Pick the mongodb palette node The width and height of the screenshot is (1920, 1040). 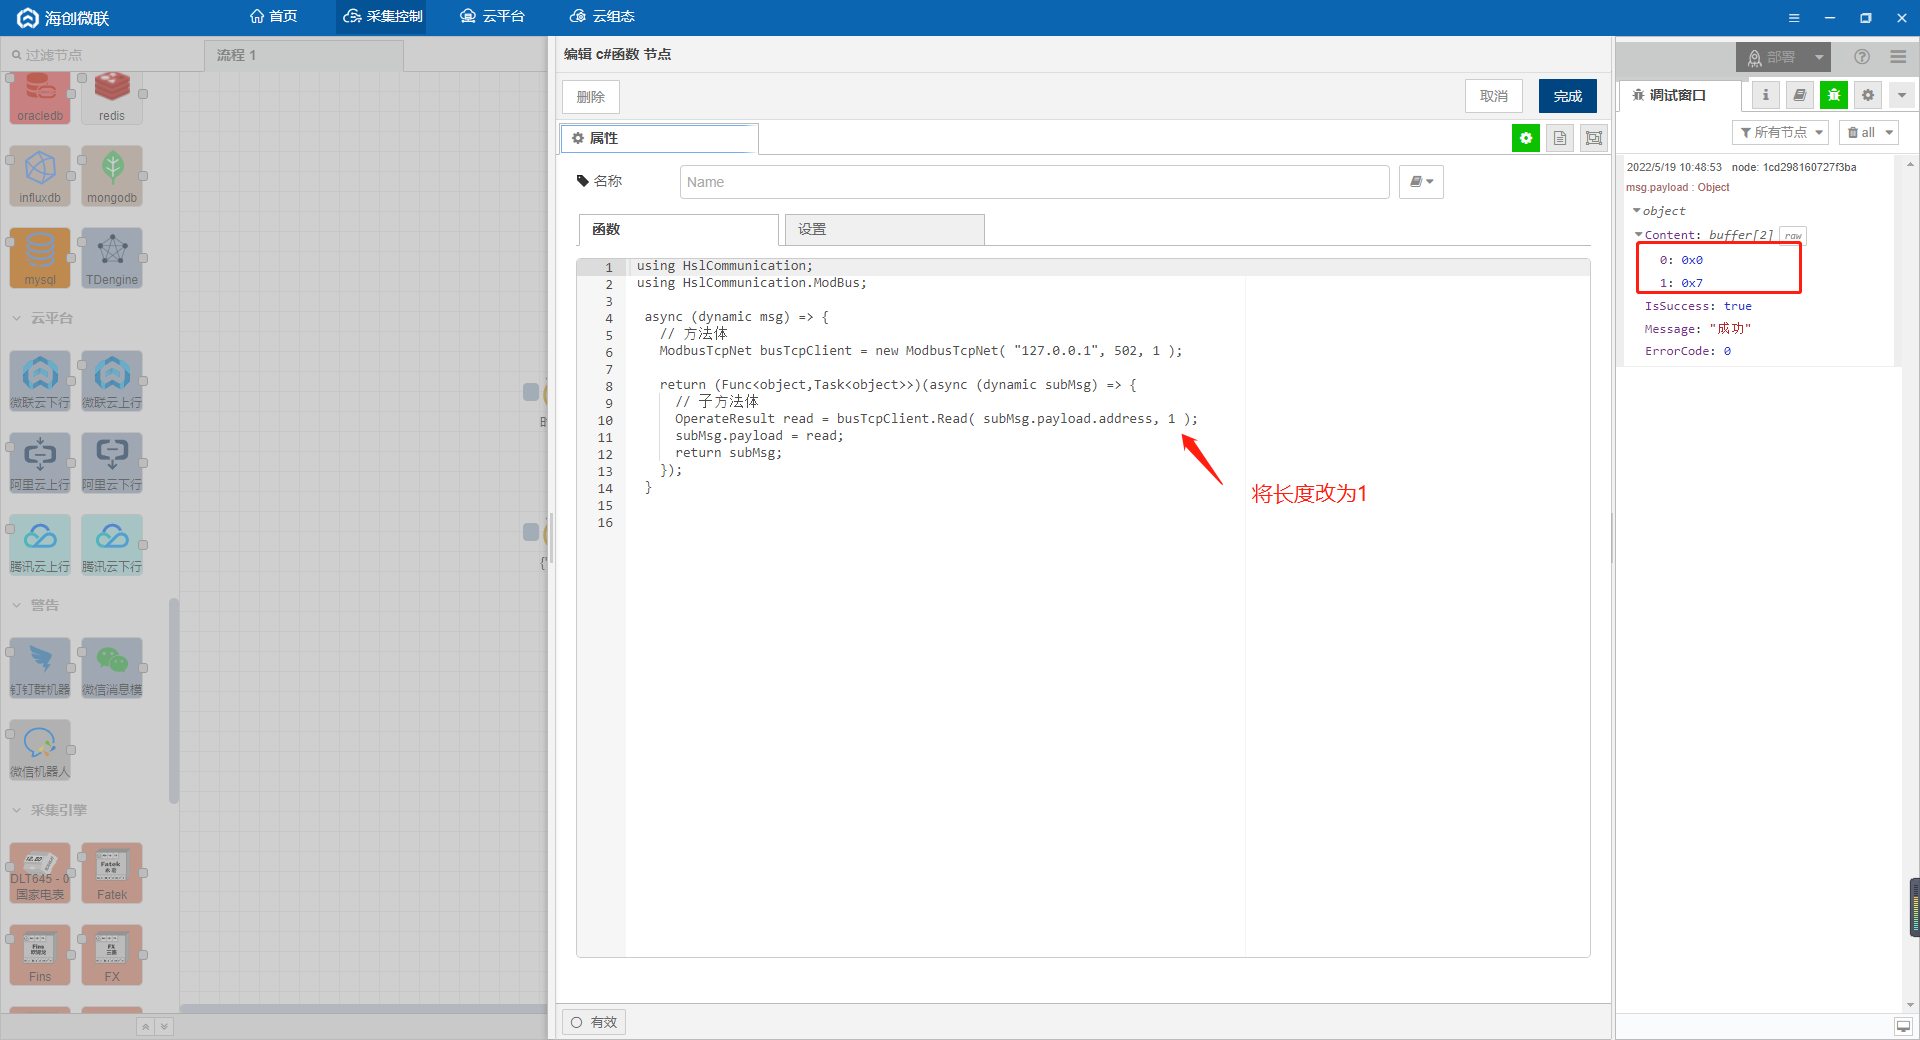pos(112,176)
